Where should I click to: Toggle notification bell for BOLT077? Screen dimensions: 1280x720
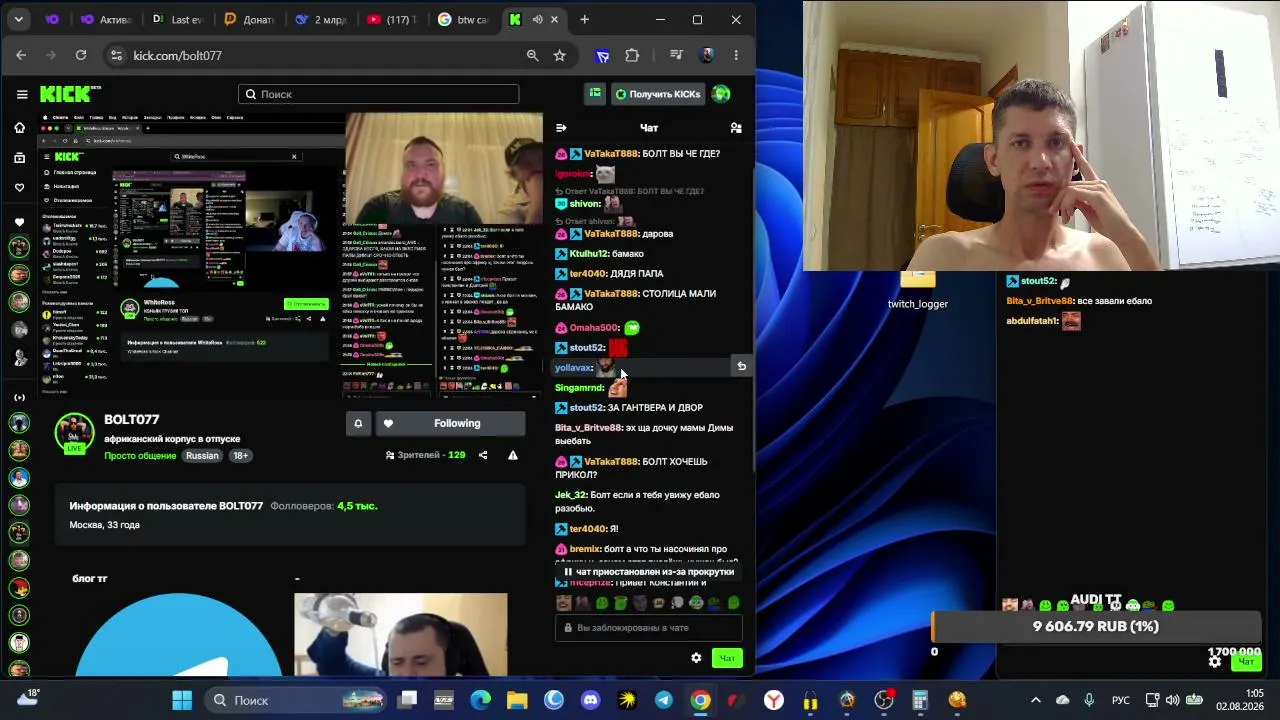(358, 424)
